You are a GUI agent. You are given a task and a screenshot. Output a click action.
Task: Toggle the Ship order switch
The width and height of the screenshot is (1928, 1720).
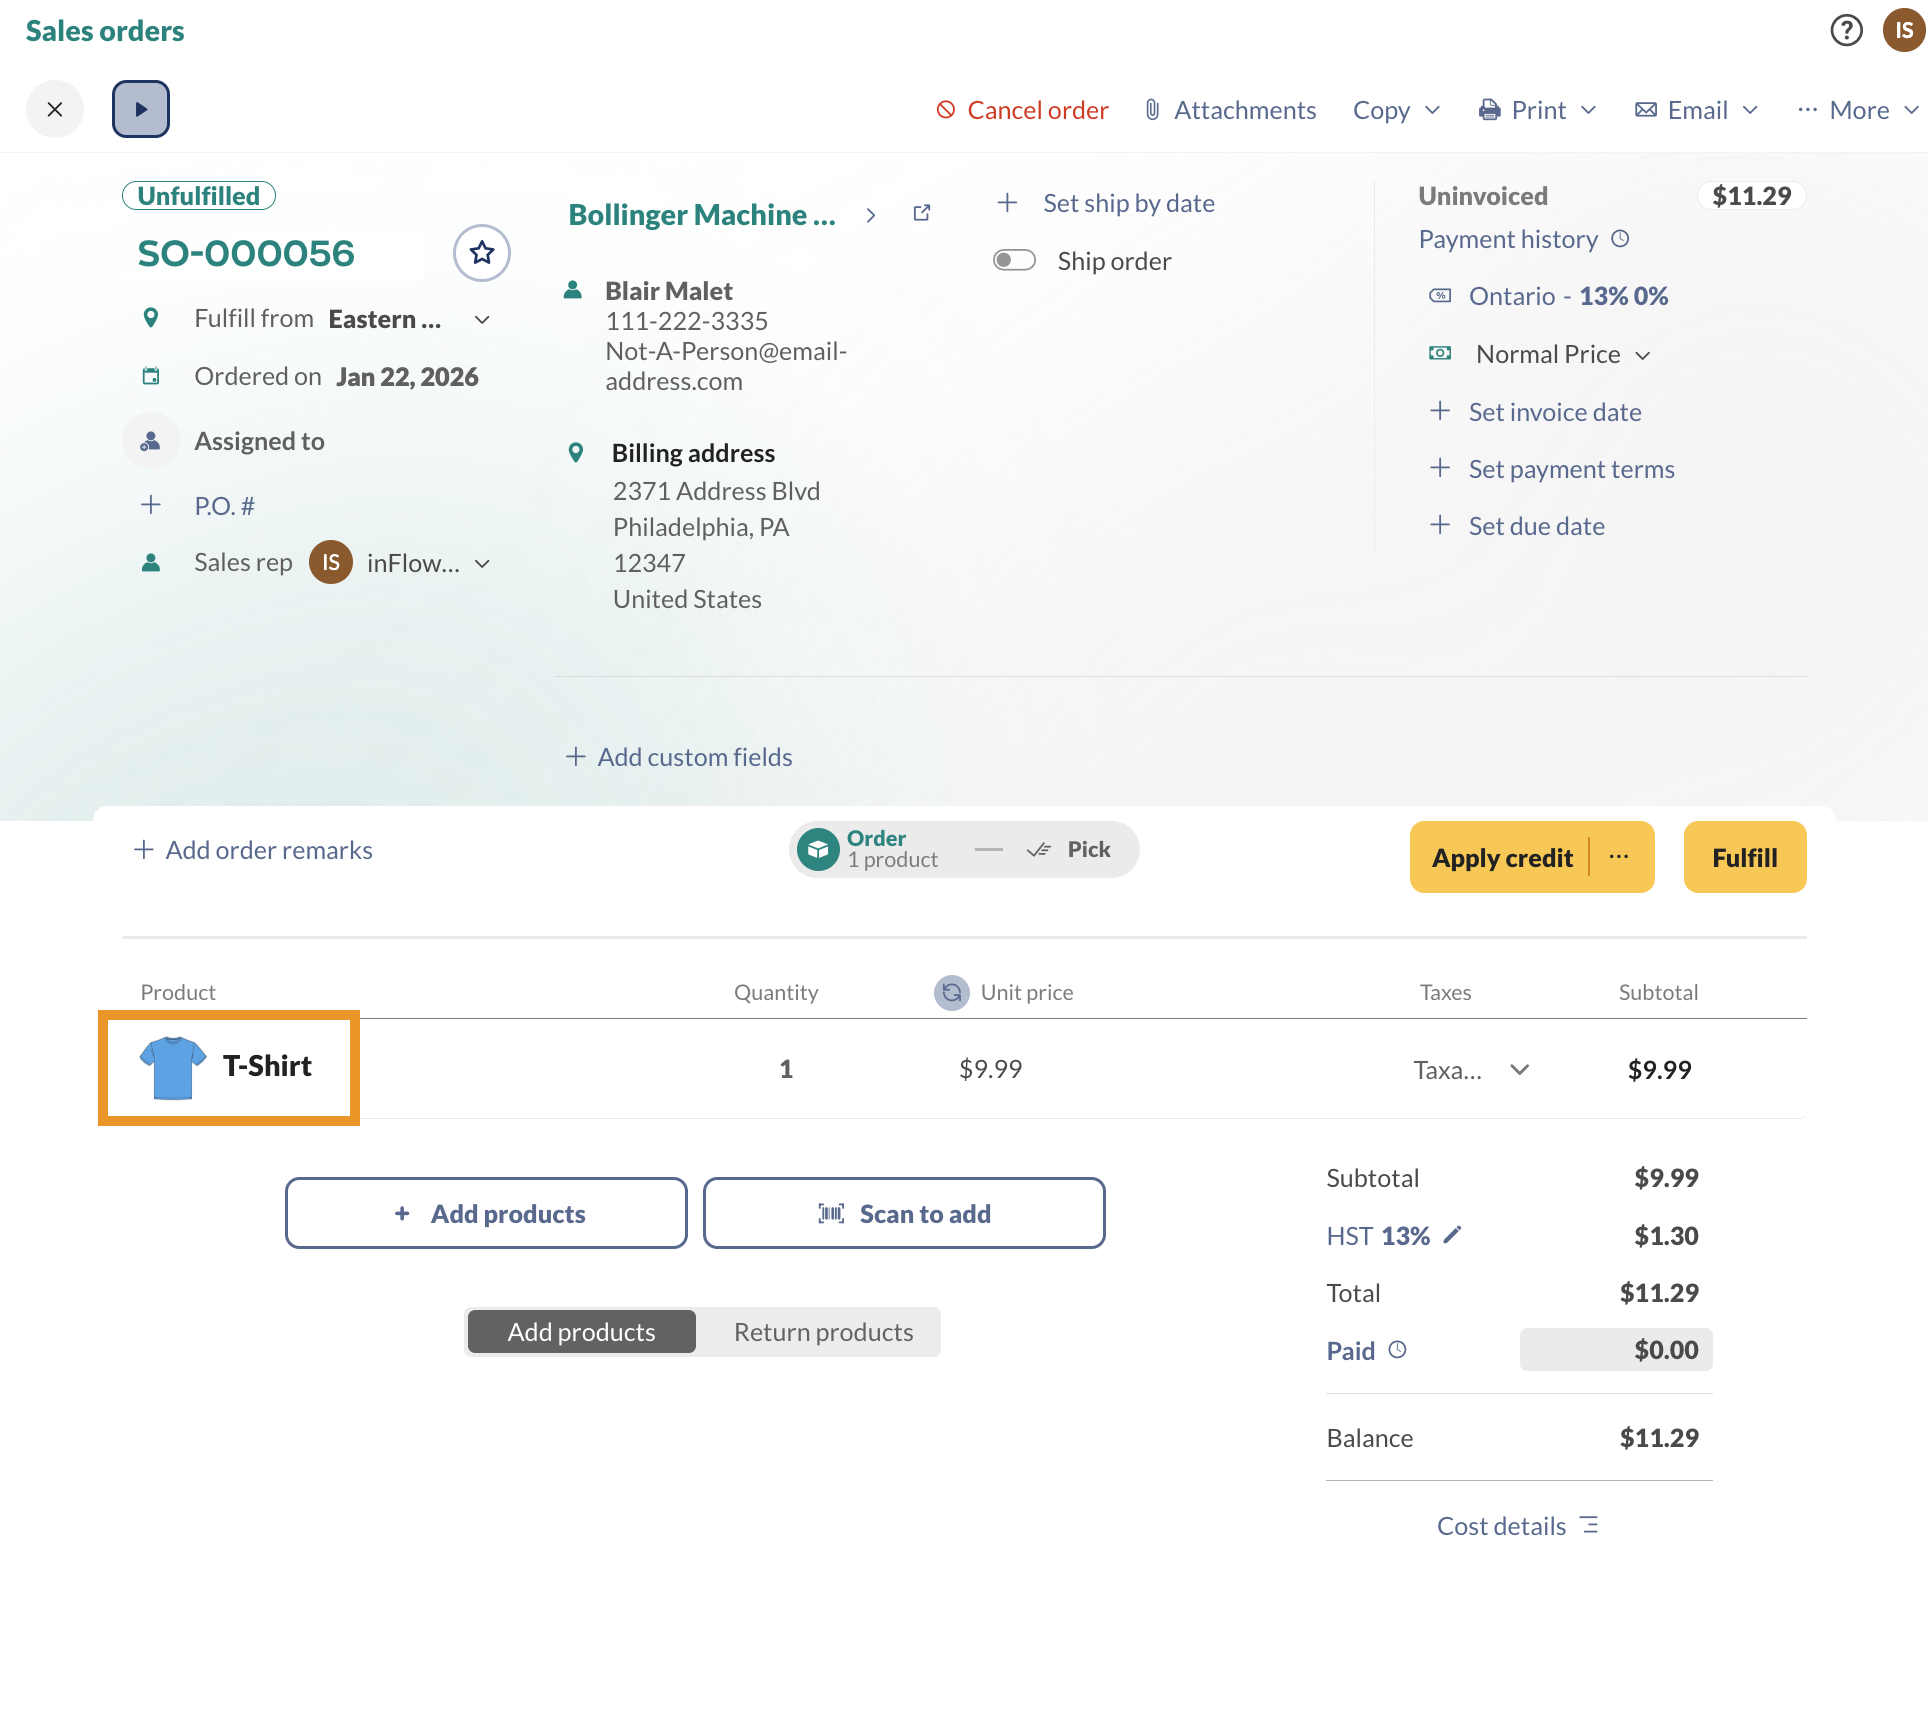(x=1014, y=261)
